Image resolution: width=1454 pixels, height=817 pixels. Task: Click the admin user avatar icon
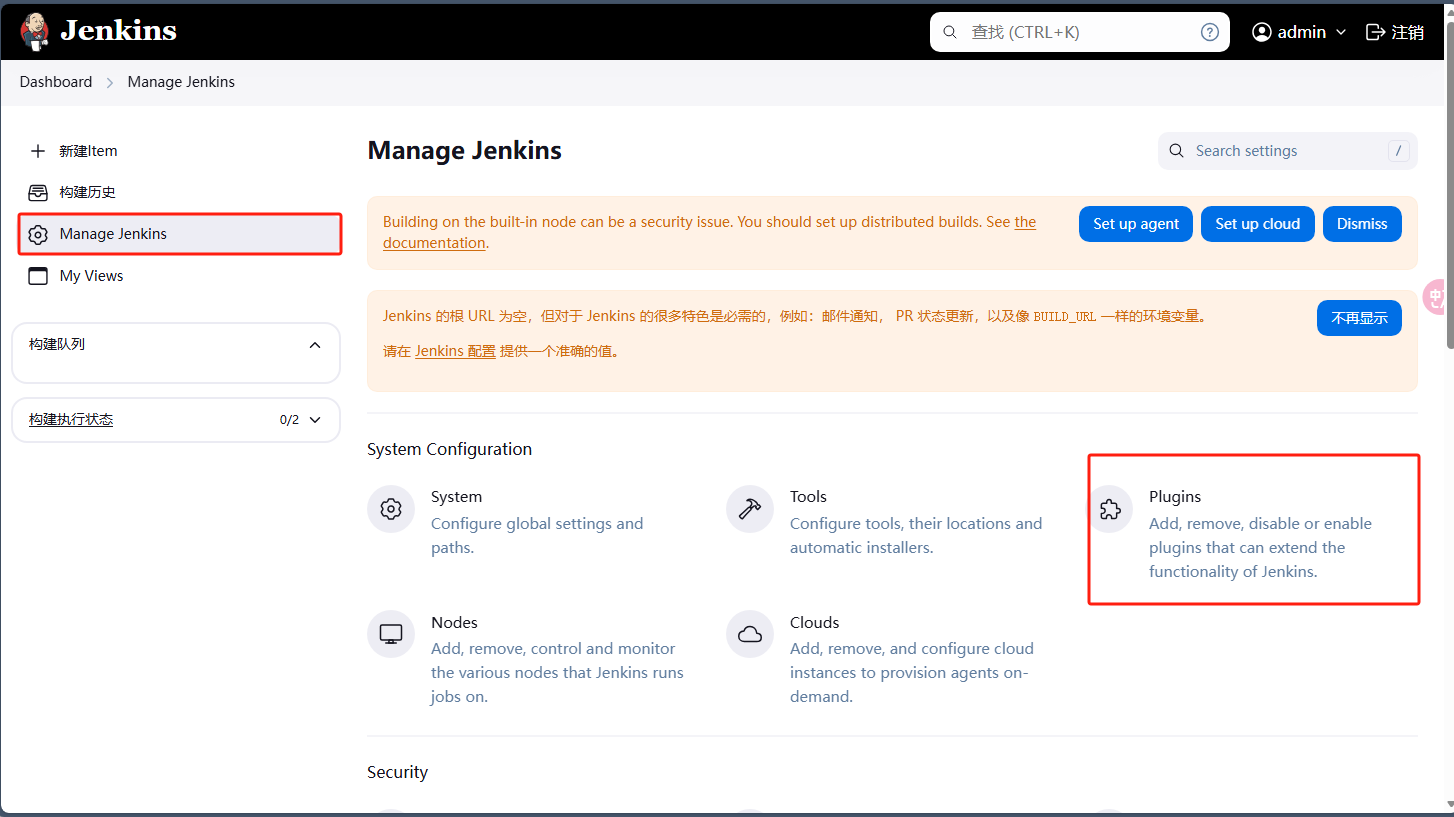(x=1262, y=32)
